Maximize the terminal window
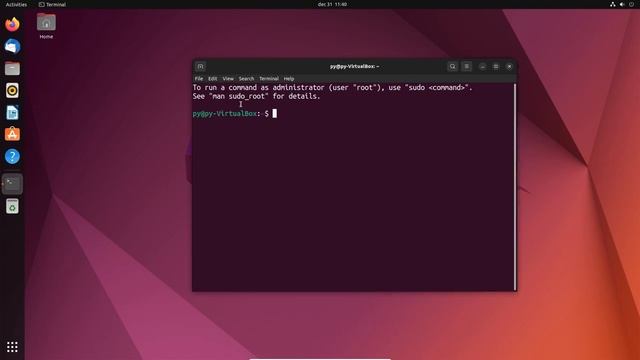Viewport: 640px width, 360px height. [496, 66]
